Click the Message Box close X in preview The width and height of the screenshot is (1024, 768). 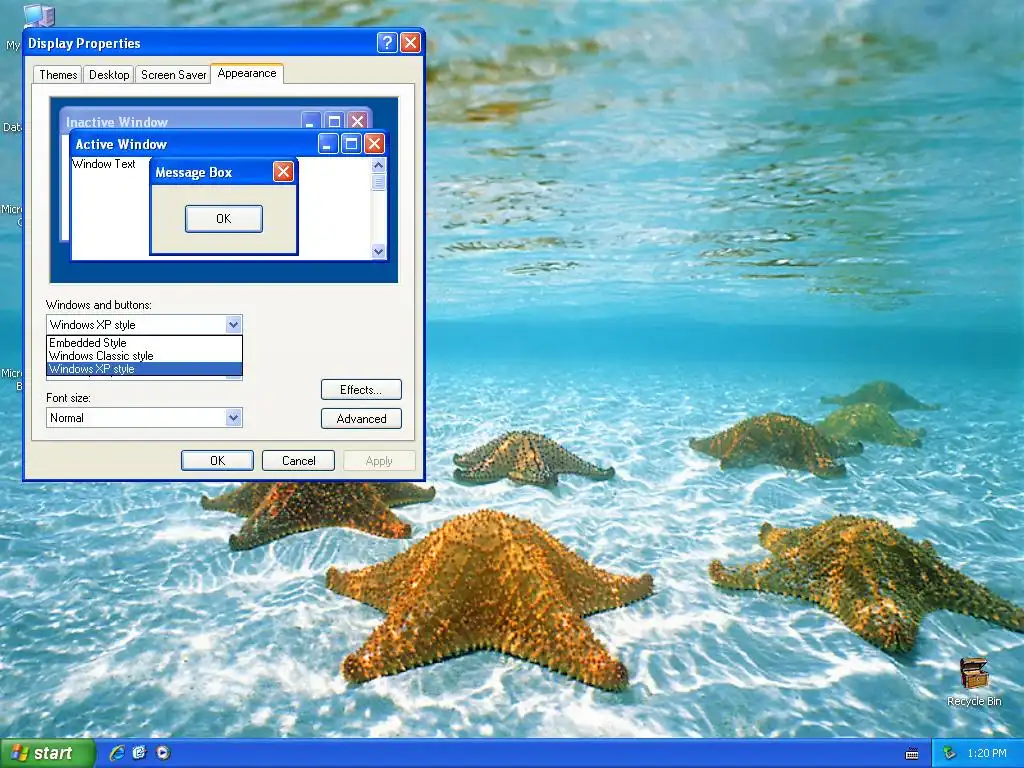click(x=283, y=172)
